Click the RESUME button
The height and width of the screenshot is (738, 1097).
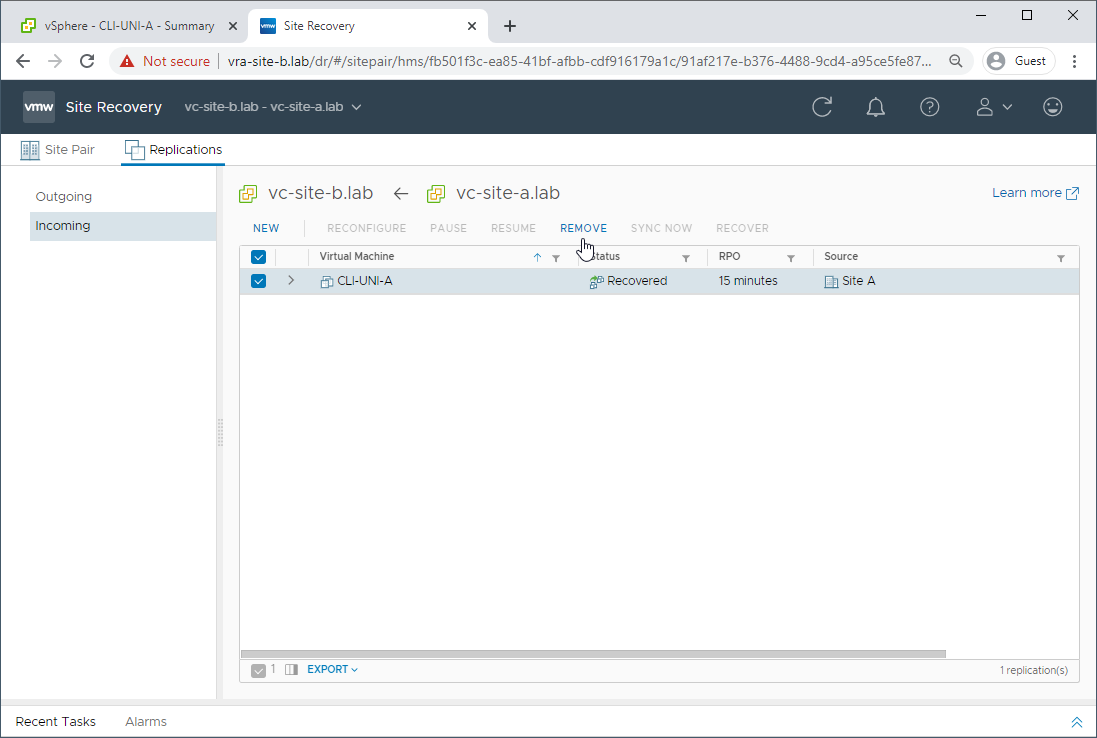[x=514, y=228]
